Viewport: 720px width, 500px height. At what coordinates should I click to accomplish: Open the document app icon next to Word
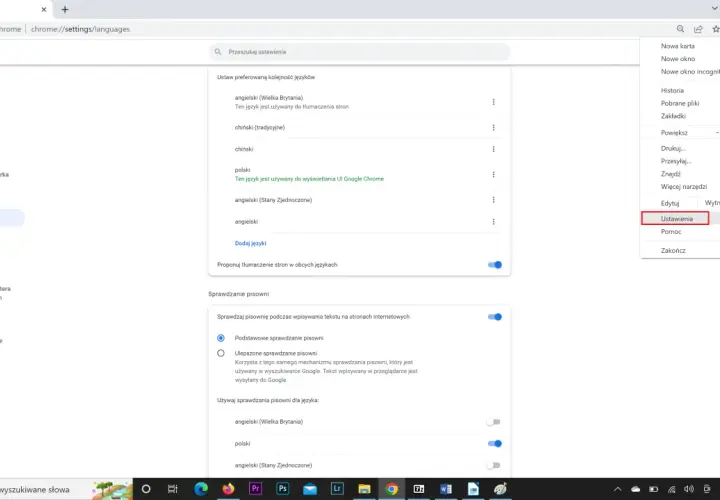click(473, 489)
